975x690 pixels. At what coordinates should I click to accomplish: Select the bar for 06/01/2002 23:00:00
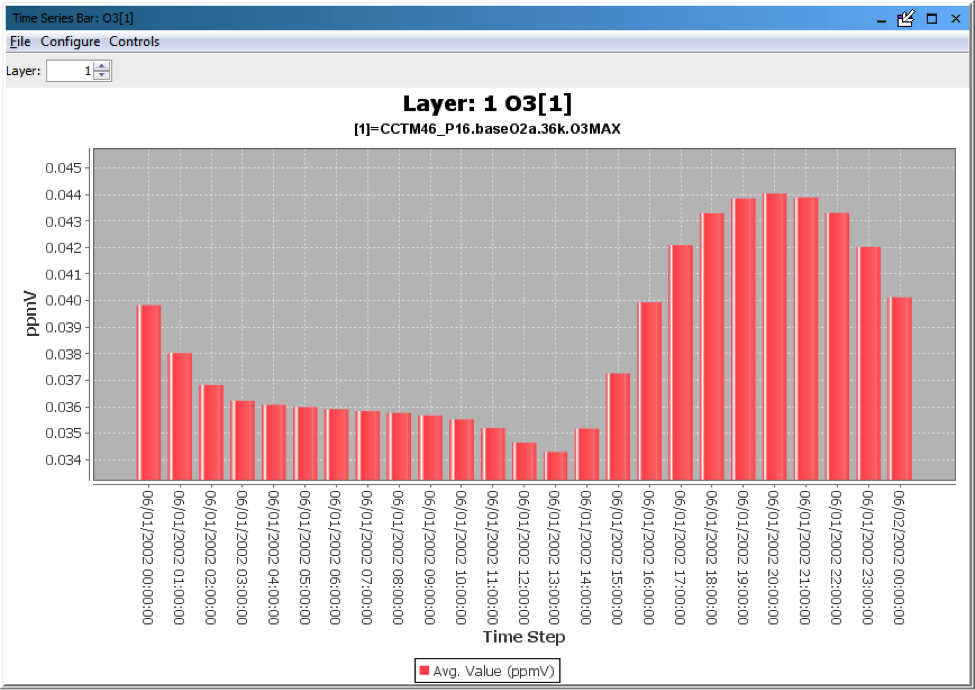click(869, 363)
